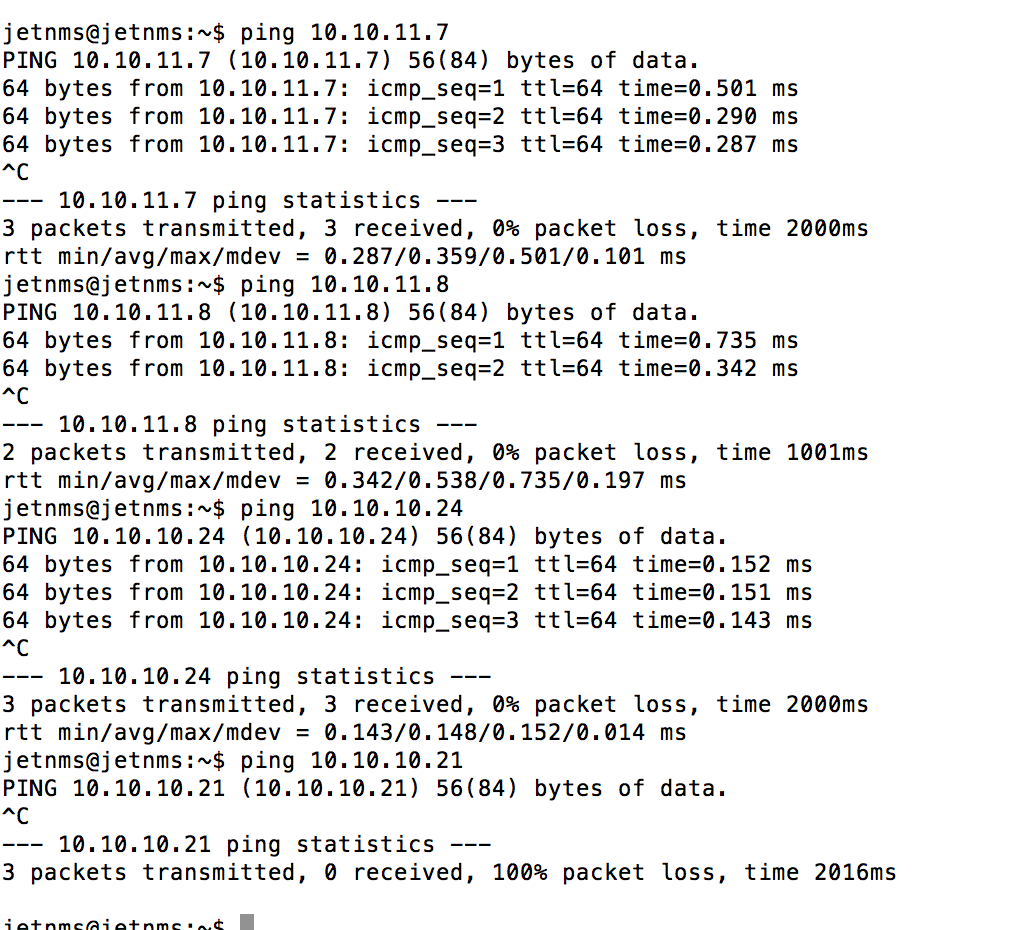Click the '--- 10.10.11.8 ping statistics ---' line
The image size is (1024, 930).
tap(240, 424)
